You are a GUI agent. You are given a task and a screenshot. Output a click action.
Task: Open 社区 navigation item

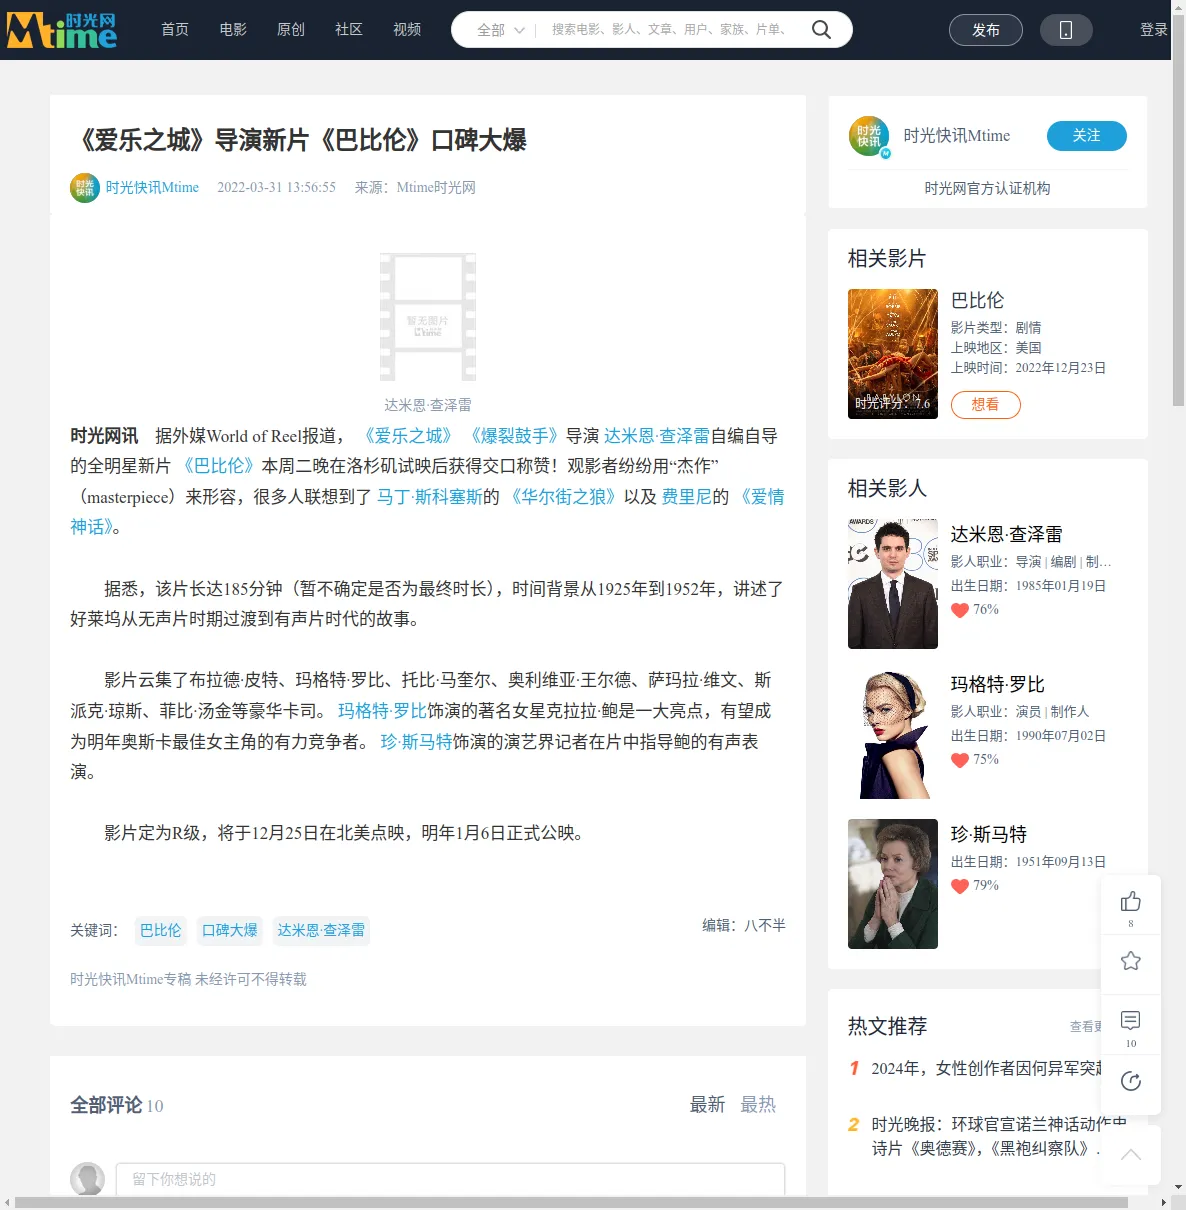click(349, 30)
